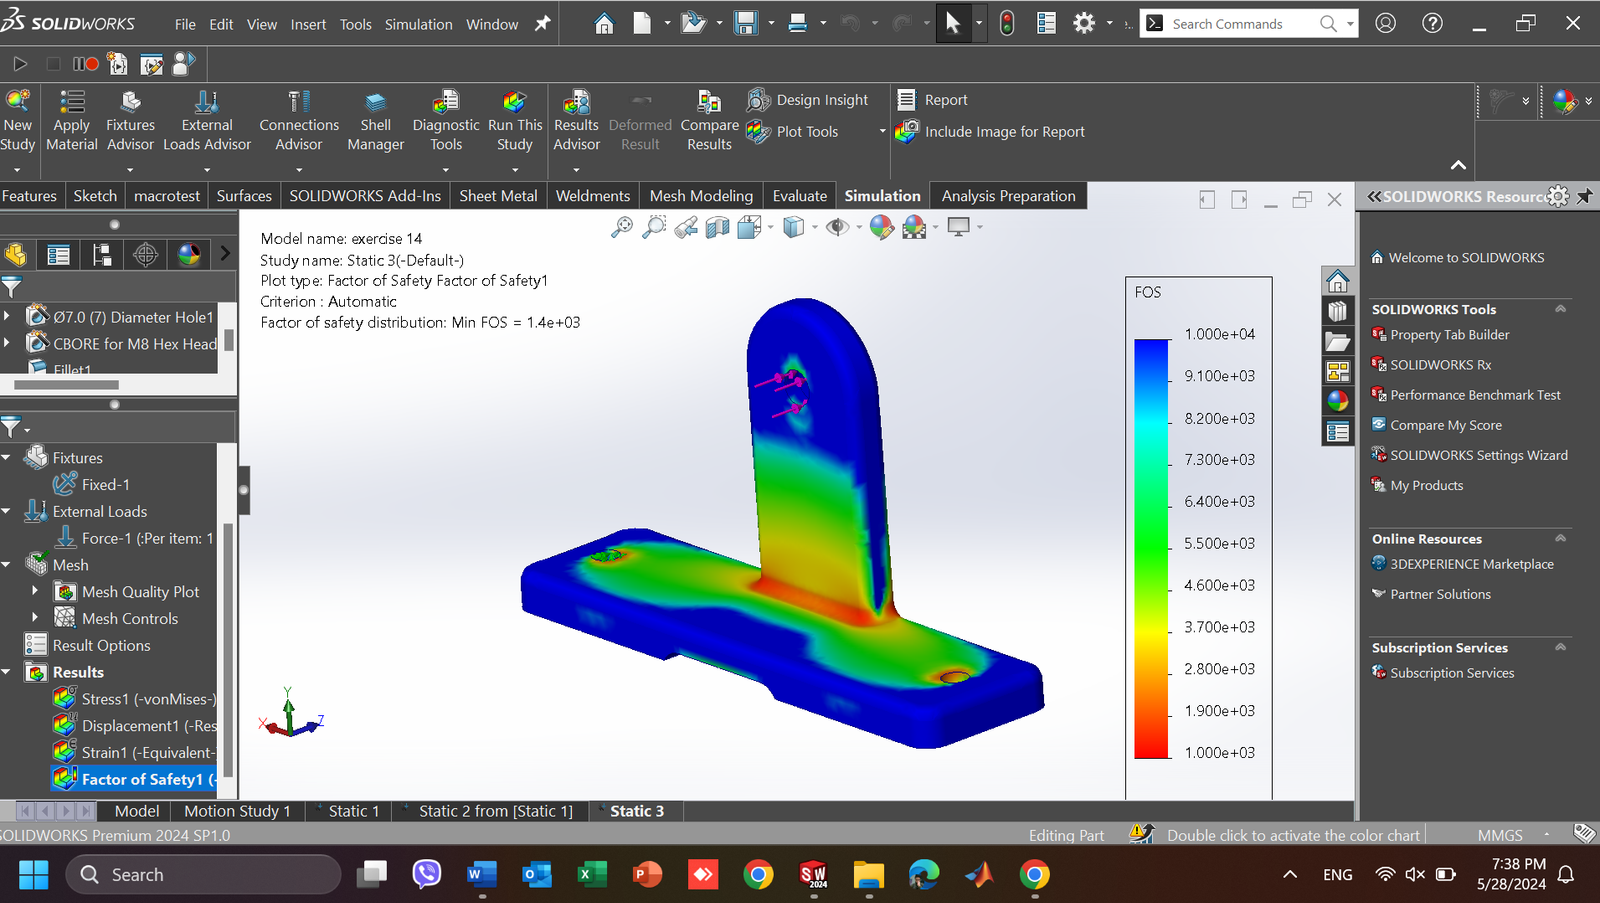The width and height of the screenshot is (1600, 903).
Task: Open the External Loads Advisor tool
Action: [207, 103]
